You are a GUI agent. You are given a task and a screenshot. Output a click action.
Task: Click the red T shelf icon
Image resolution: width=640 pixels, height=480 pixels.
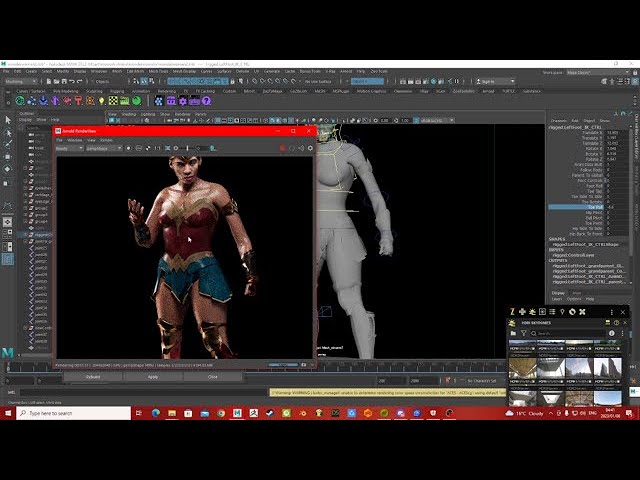coord(78,100)
